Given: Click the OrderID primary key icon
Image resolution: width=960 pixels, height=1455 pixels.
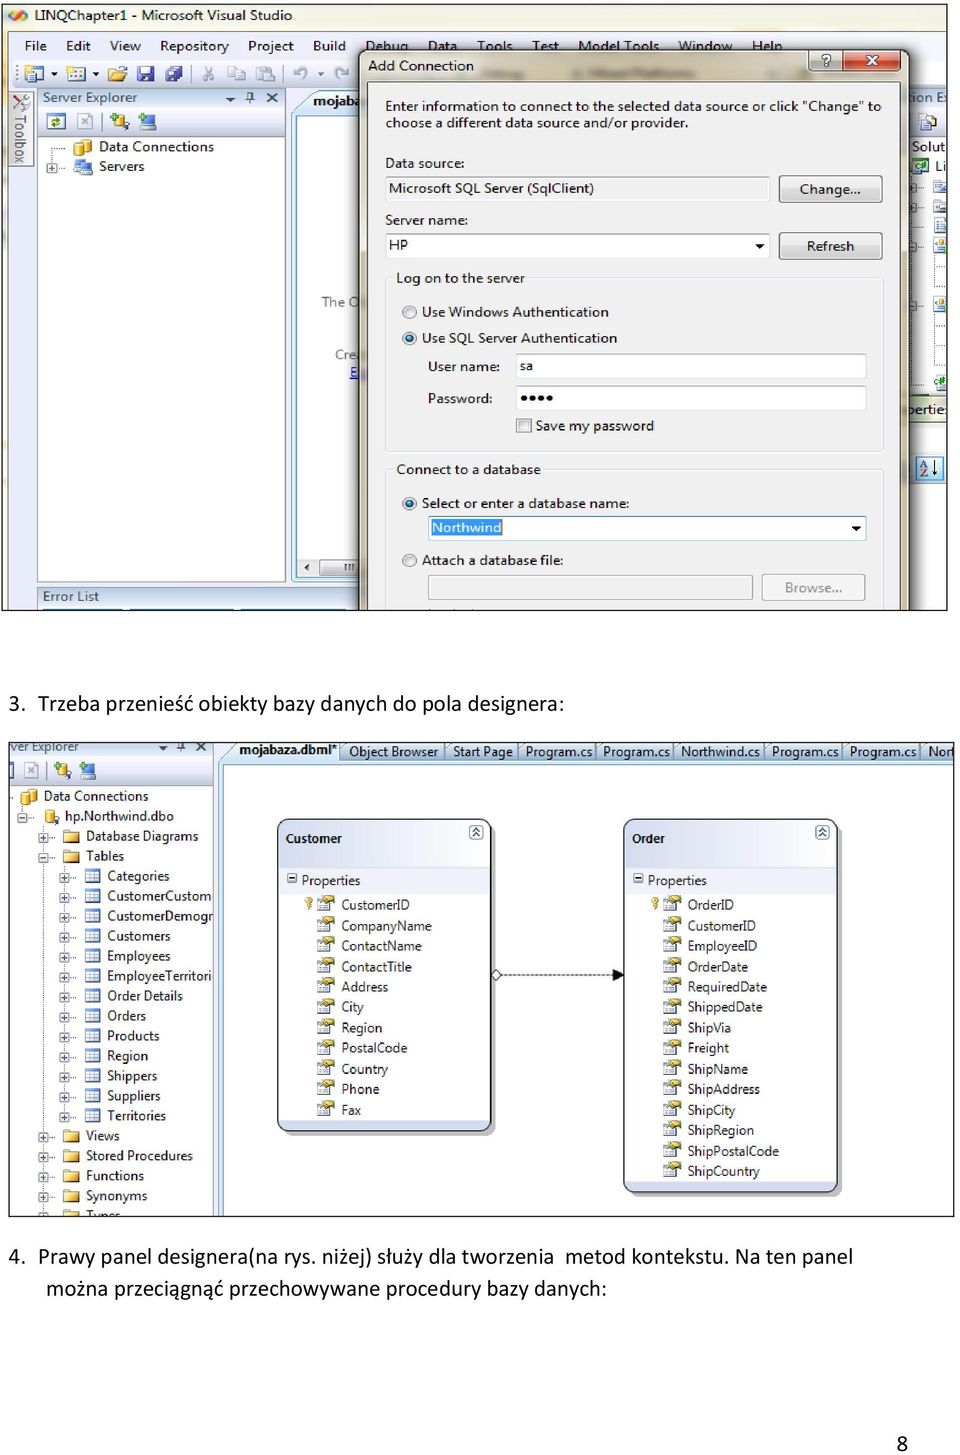Looking at the screenshot, I should (x=656, y=904).
